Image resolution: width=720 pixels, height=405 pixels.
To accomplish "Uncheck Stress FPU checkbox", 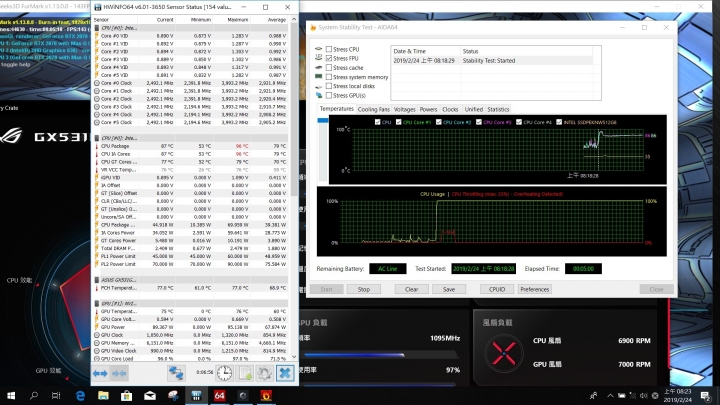I will pyautogui.click(x=329, y=58).
